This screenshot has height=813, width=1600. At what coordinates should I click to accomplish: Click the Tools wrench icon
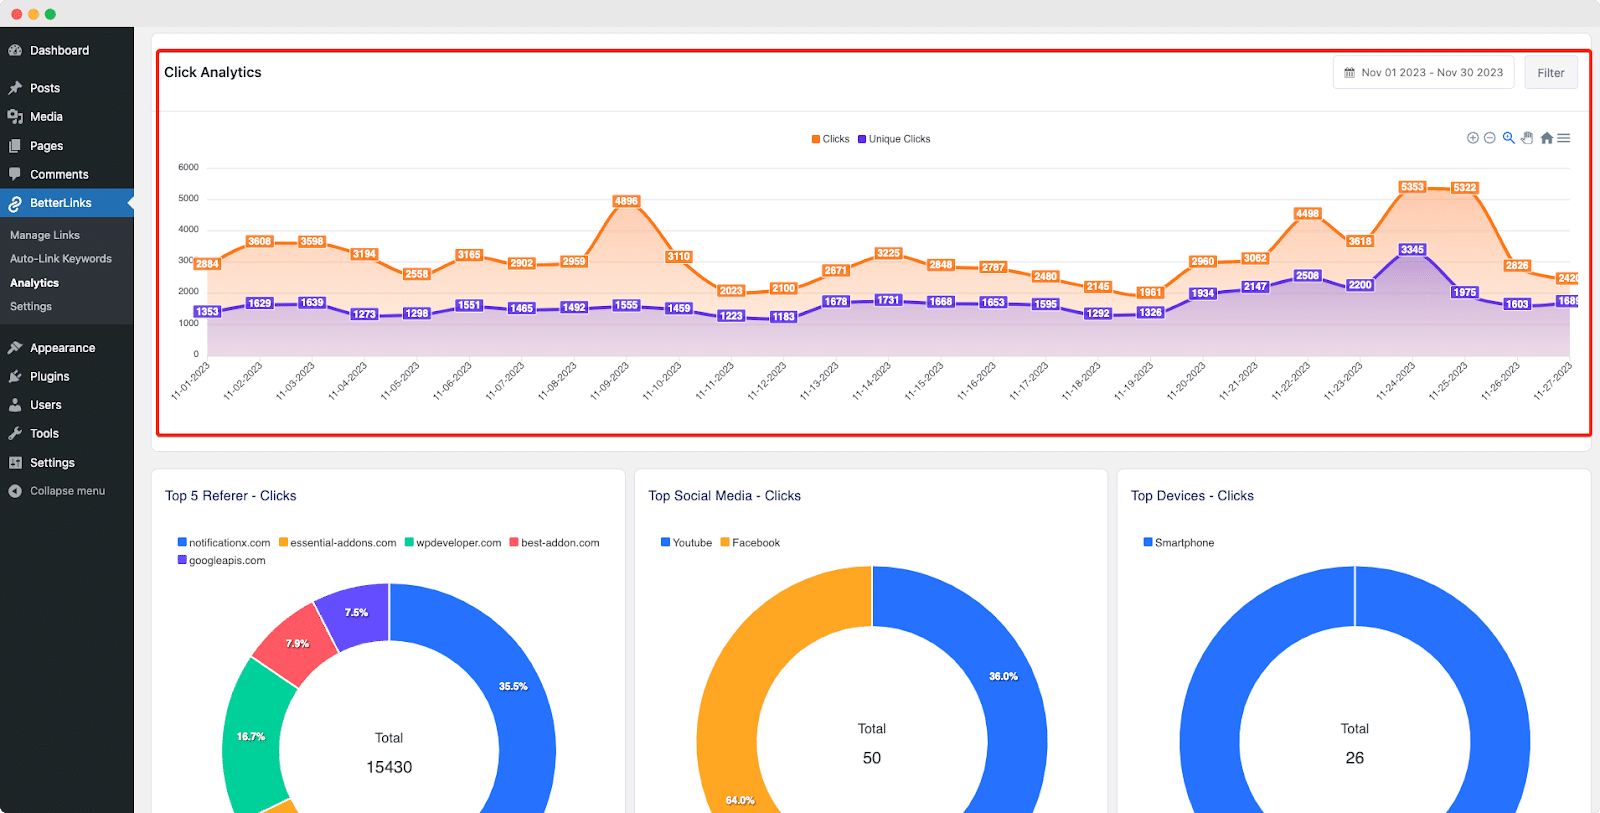click(15, 434)
